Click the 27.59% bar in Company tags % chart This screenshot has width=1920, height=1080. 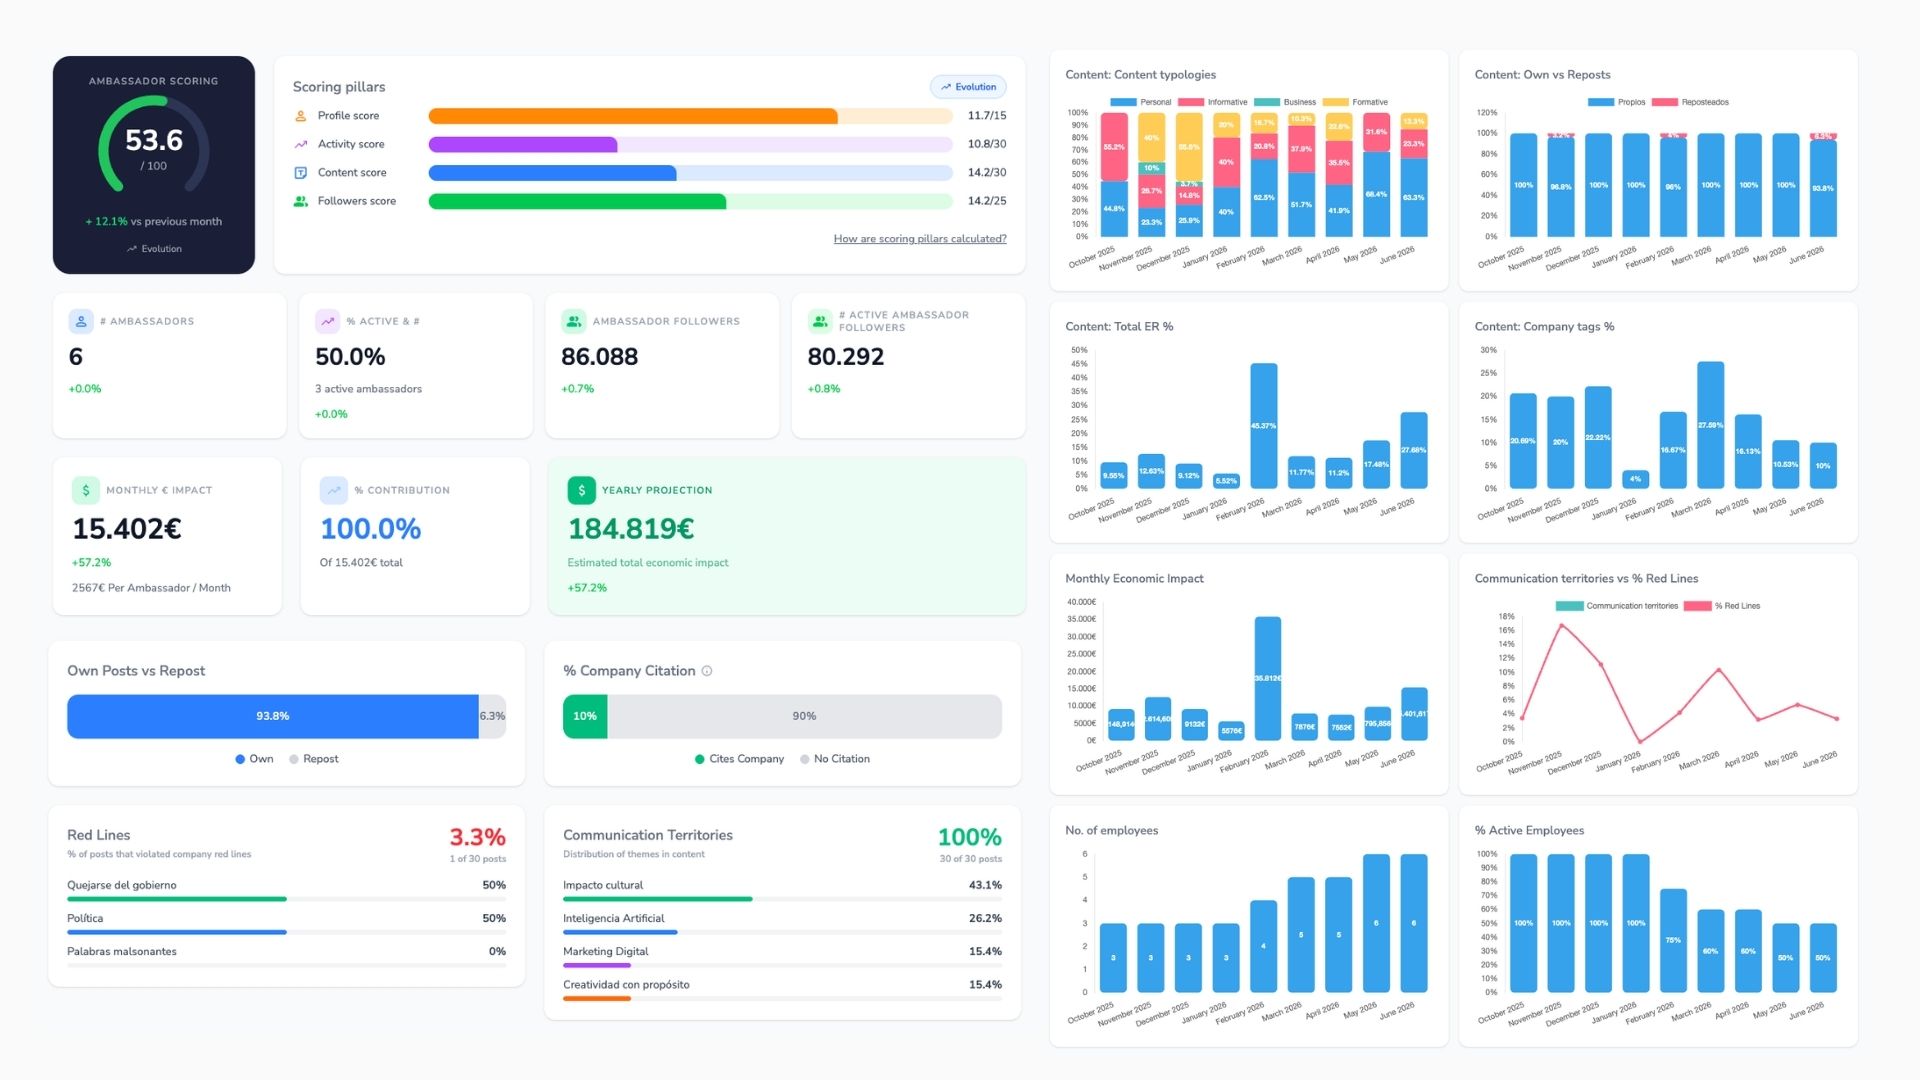click(1711, 425)
